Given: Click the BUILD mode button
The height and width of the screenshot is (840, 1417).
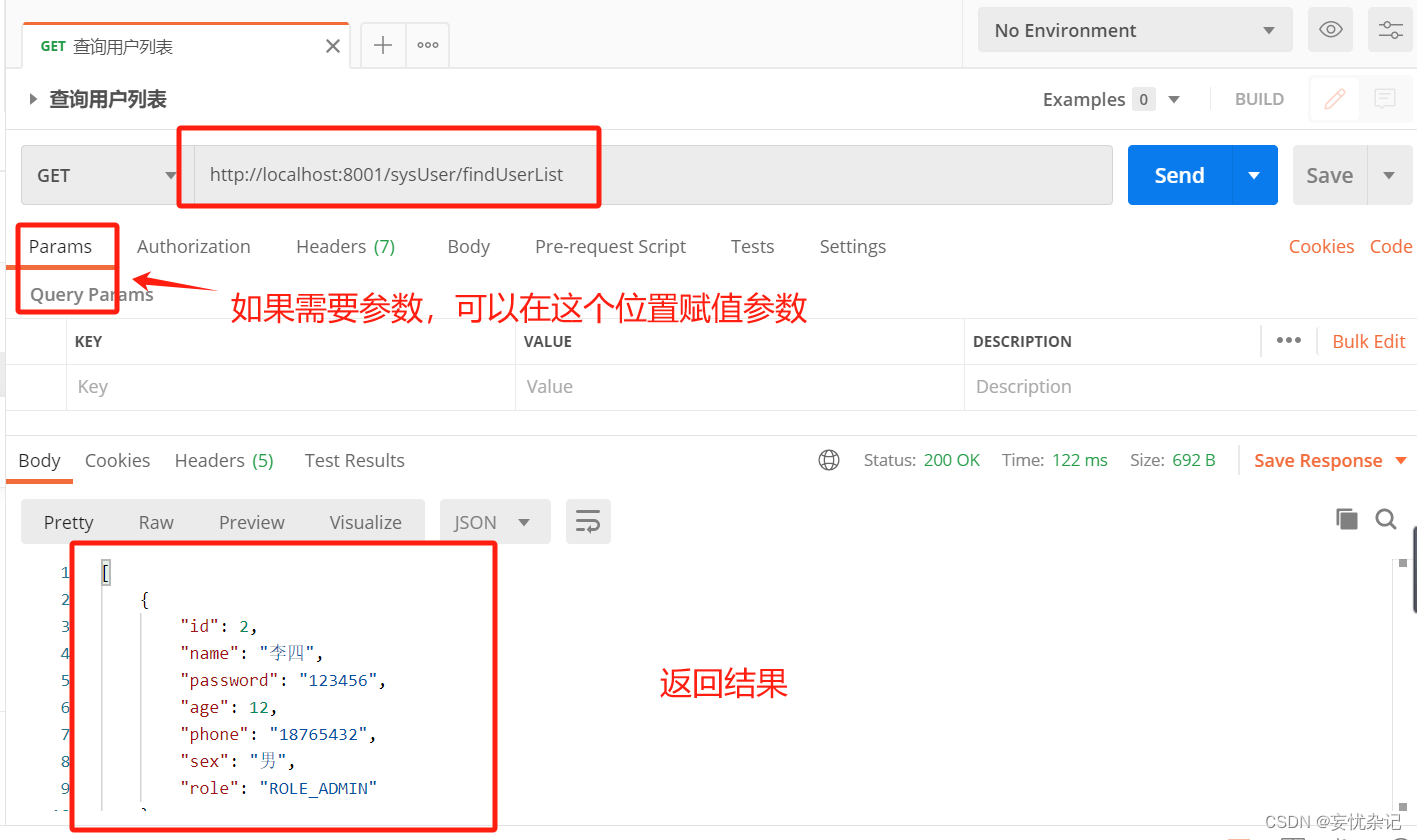Looking at the screenshot, I should [1259, 99].
